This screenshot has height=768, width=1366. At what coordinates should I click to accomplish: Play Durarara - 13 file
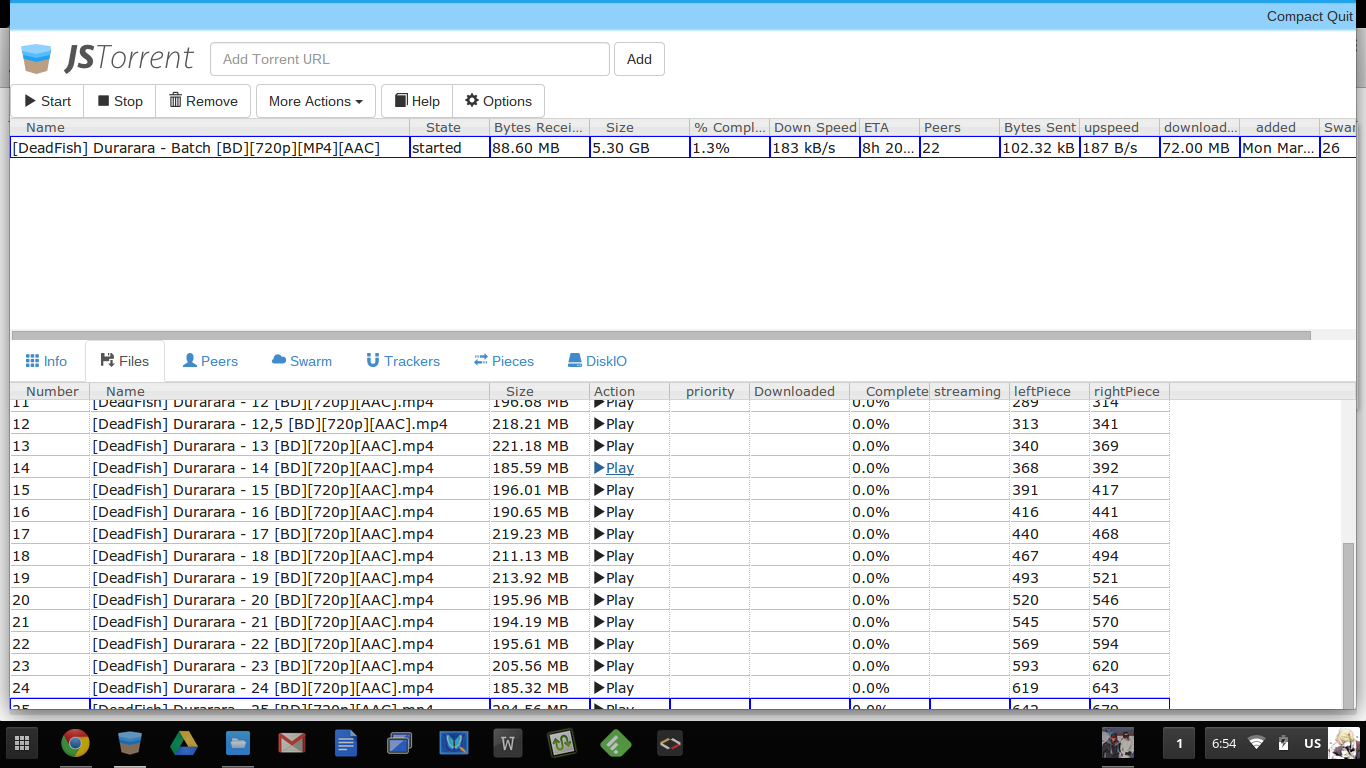point(614,446)
